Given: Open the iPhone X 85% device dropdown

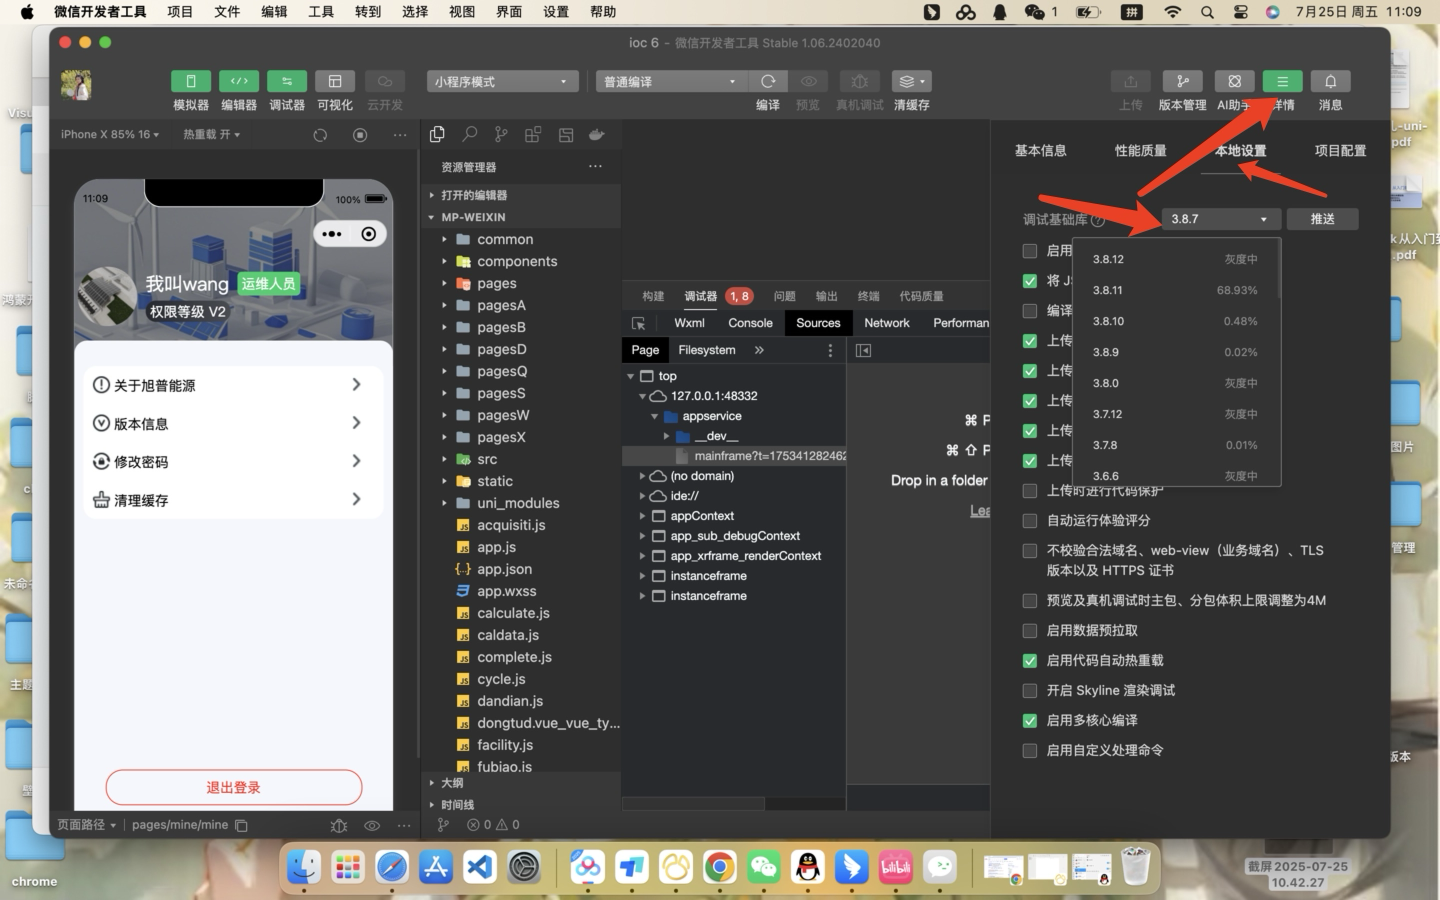Looking at the screenshot, I should click(x=110, y=134).
